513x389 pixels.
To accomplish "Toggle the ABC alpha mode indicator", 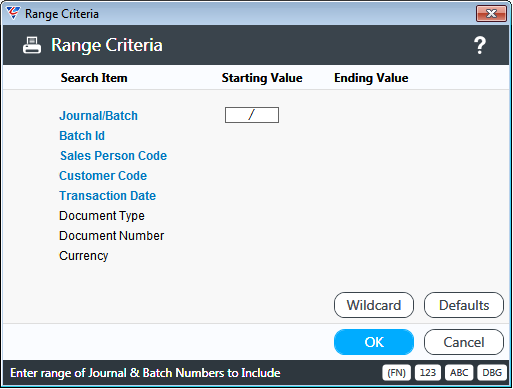I will pyautogui.click(x=459, y=372).
